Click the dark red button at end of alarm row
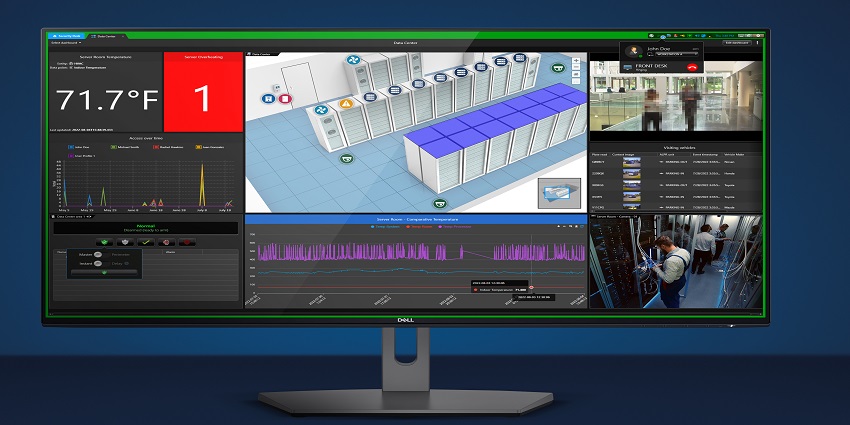This screenshot has height=425, width=850. click(x=187, y=242)
